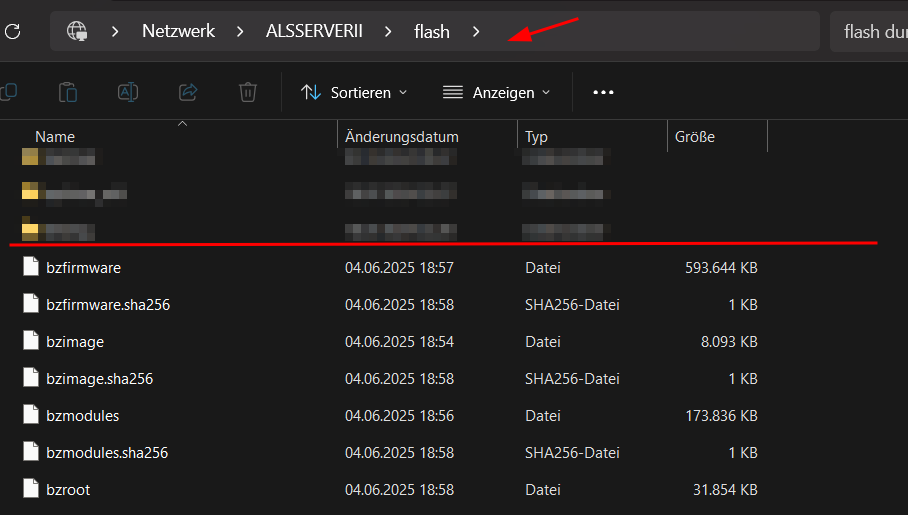Sort by the Name column header
The height and width of the screenshot is (515, 908).
55,137
